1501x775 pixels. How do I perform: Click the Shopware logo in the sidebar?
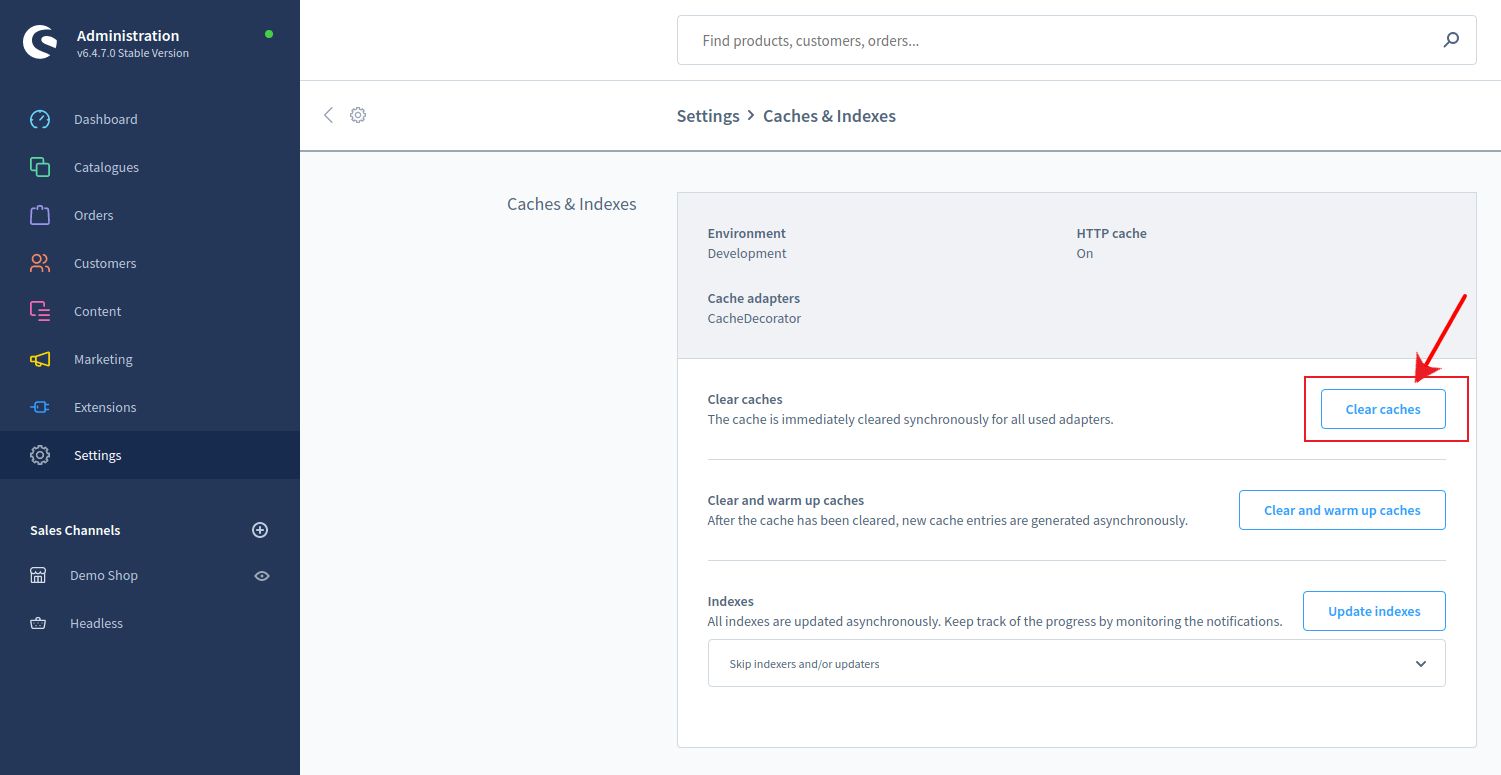tap(39, 42)
